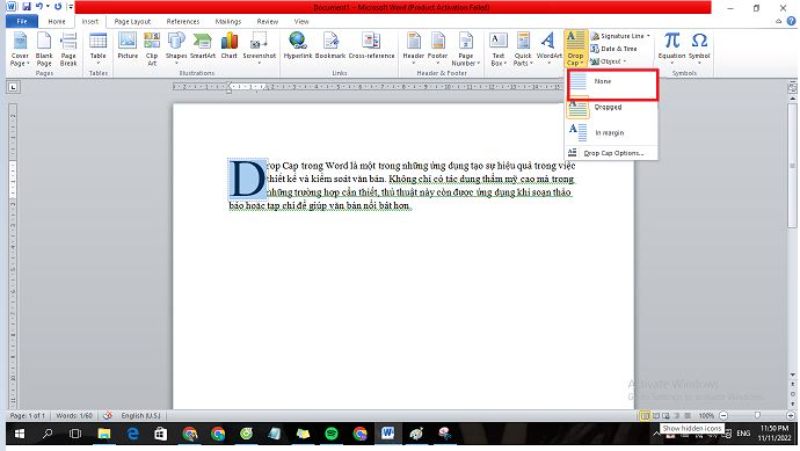Switch to the Page Layout tab
This screenshot has height=451, width=800.
tap(132, 21)
